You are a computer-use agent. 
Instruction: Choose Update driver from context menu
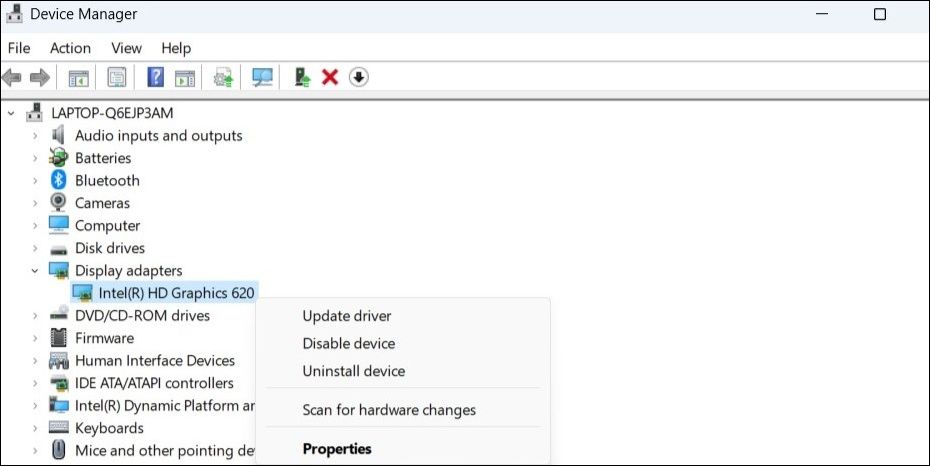[x=347, y=316]
